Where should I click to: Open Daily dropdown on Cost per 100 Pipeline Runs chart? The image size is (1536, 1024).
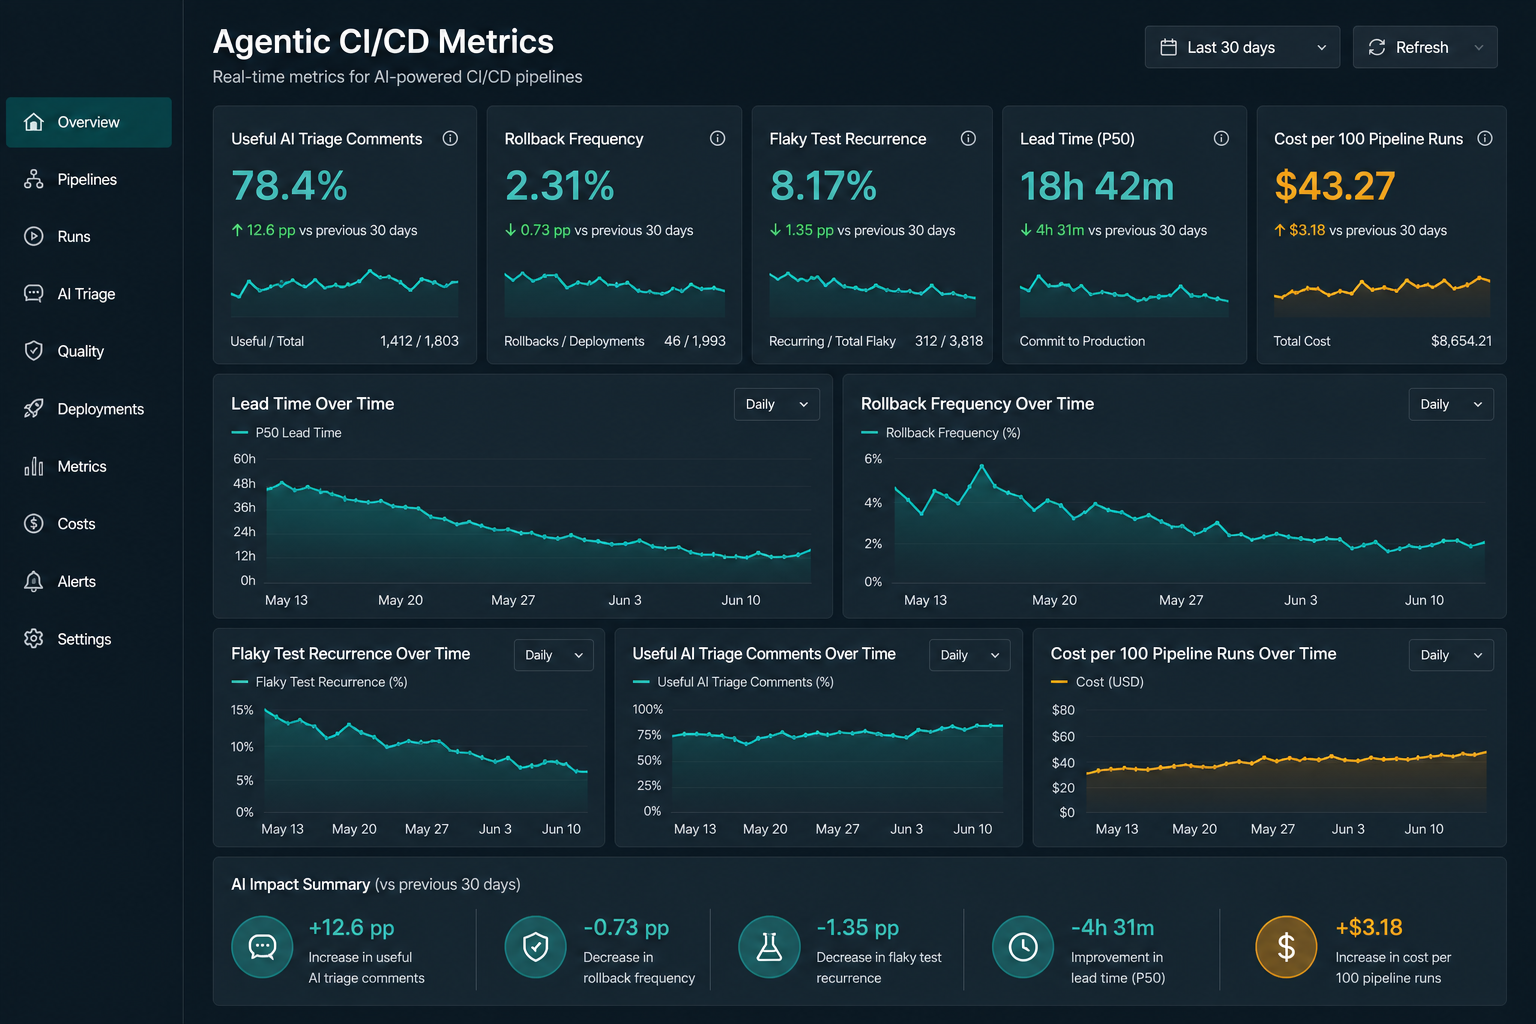pos(1451,655)
